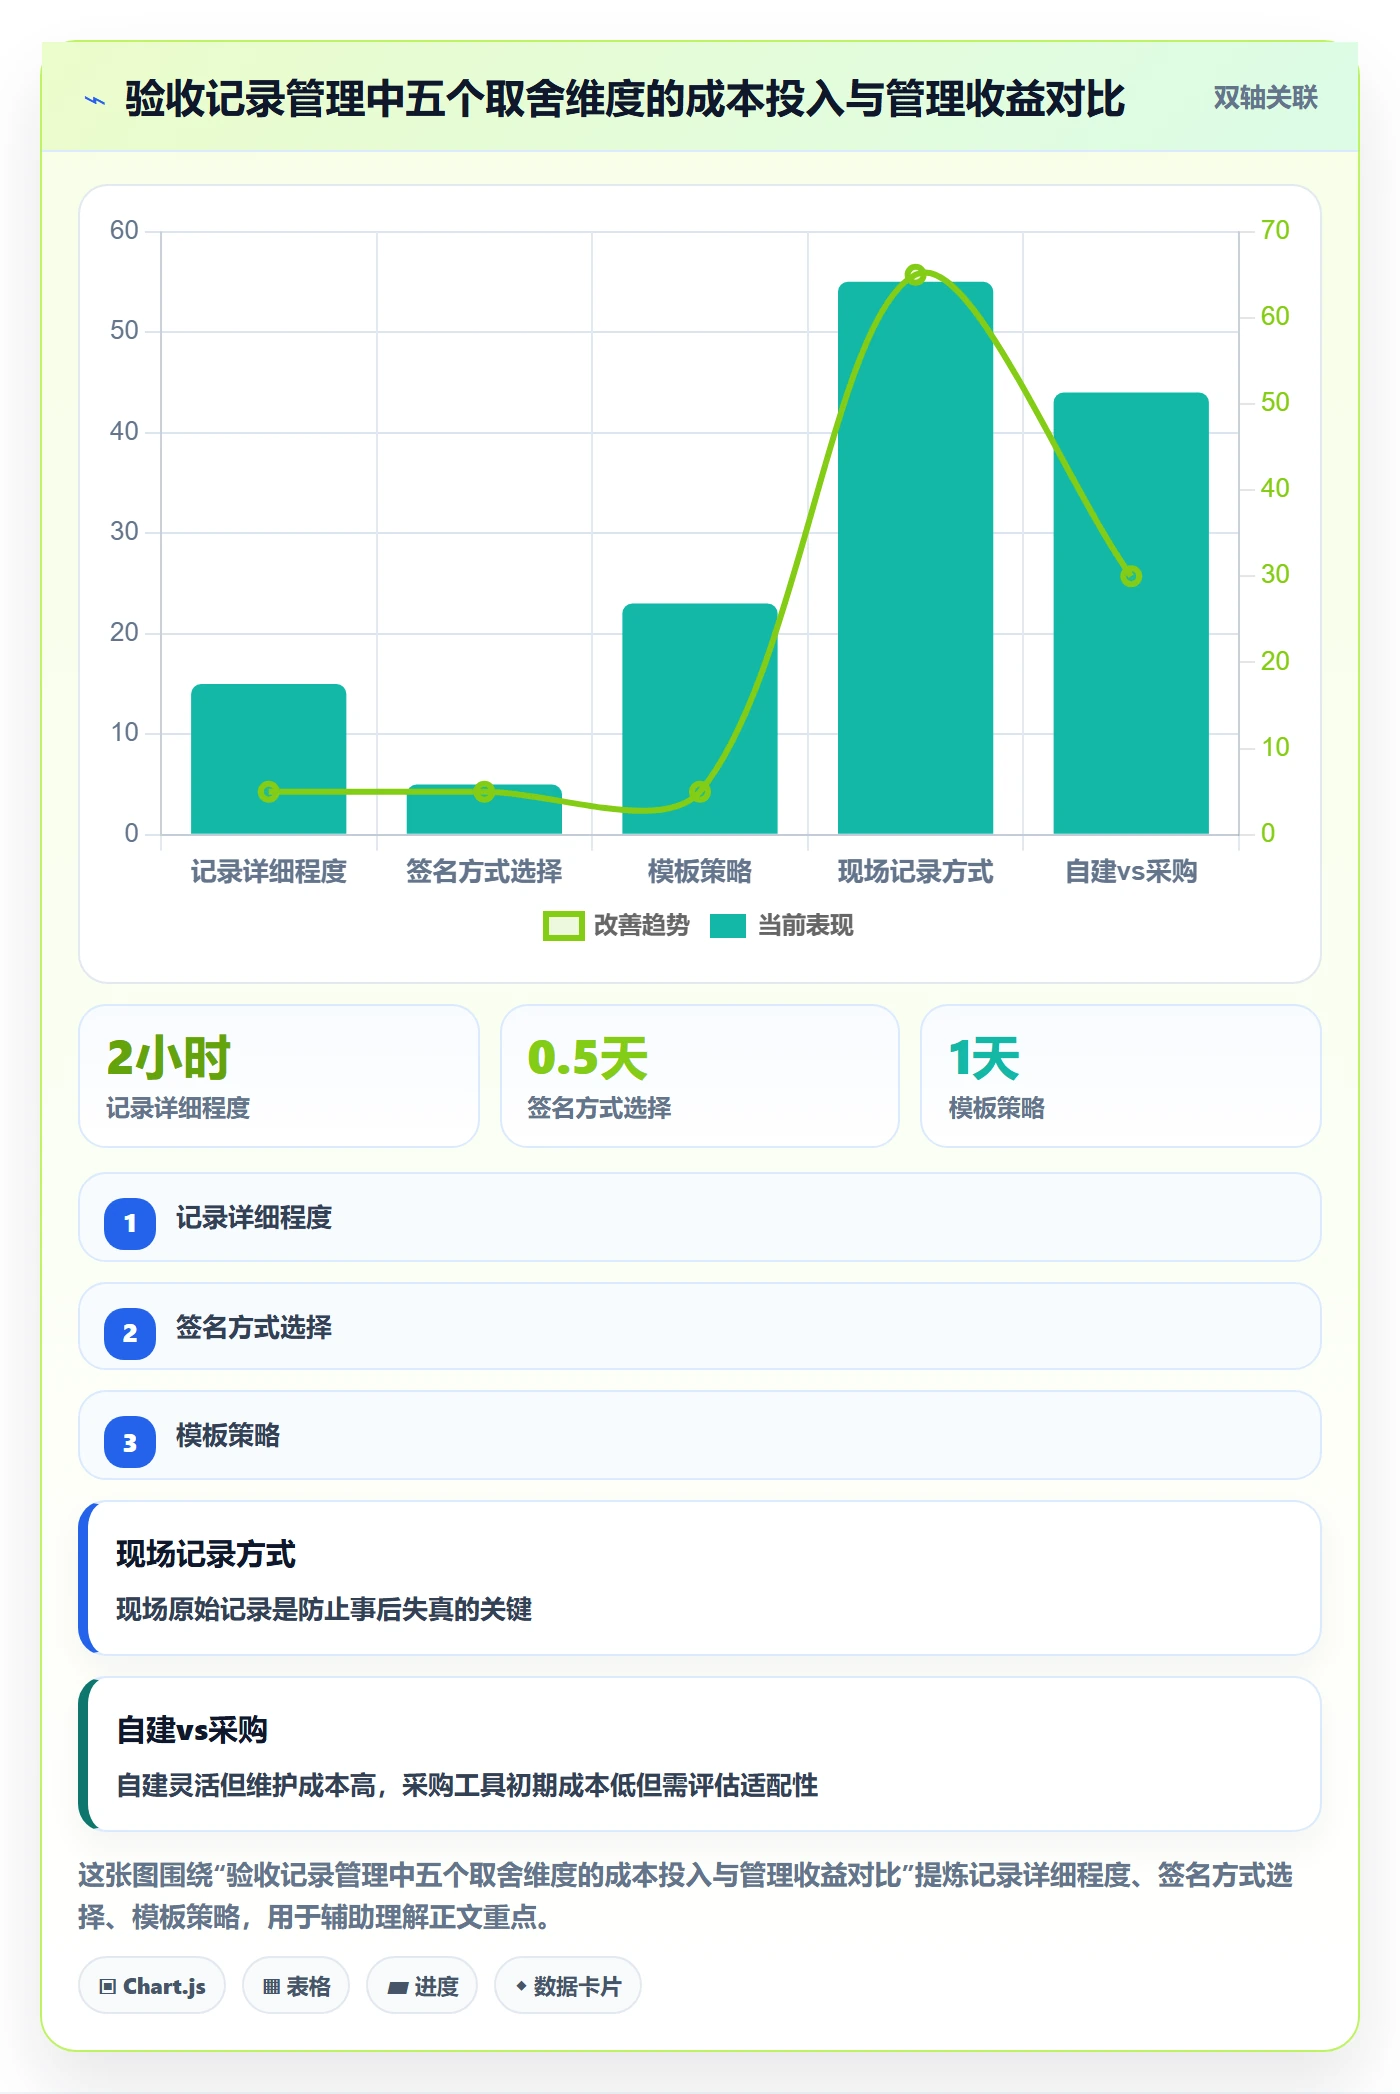
Task: Click the Chart.js tag
Action: tap(152, 1986)
